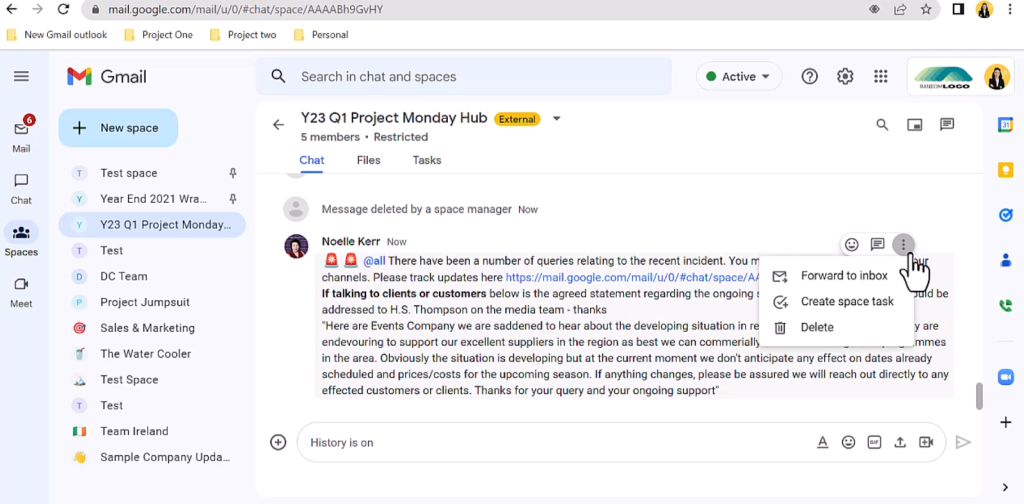Screen dimensions: 1024x504
Task: Open the Google apps grid
Action: coord(880,76)
